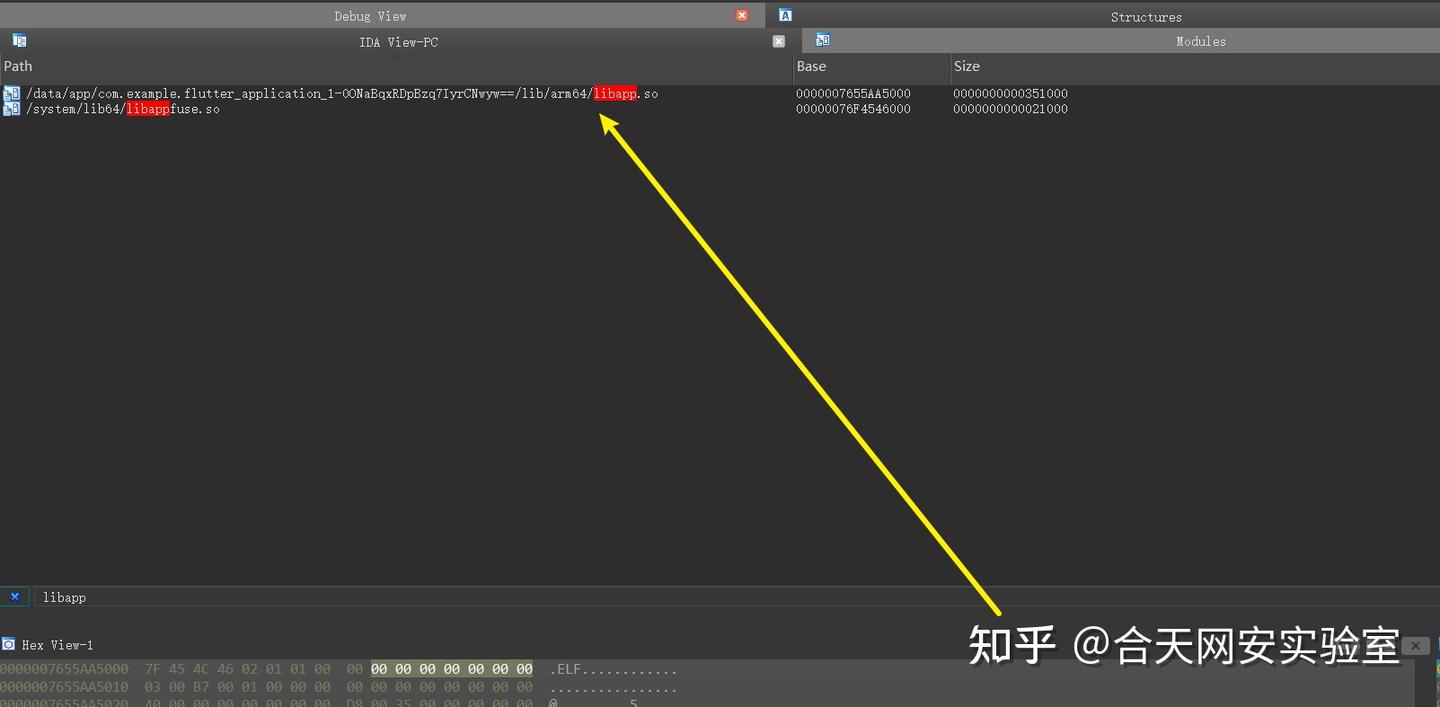Click the Hex View-1 panel icon
Screen dimensions: 1440x707
tap(8, 645)
